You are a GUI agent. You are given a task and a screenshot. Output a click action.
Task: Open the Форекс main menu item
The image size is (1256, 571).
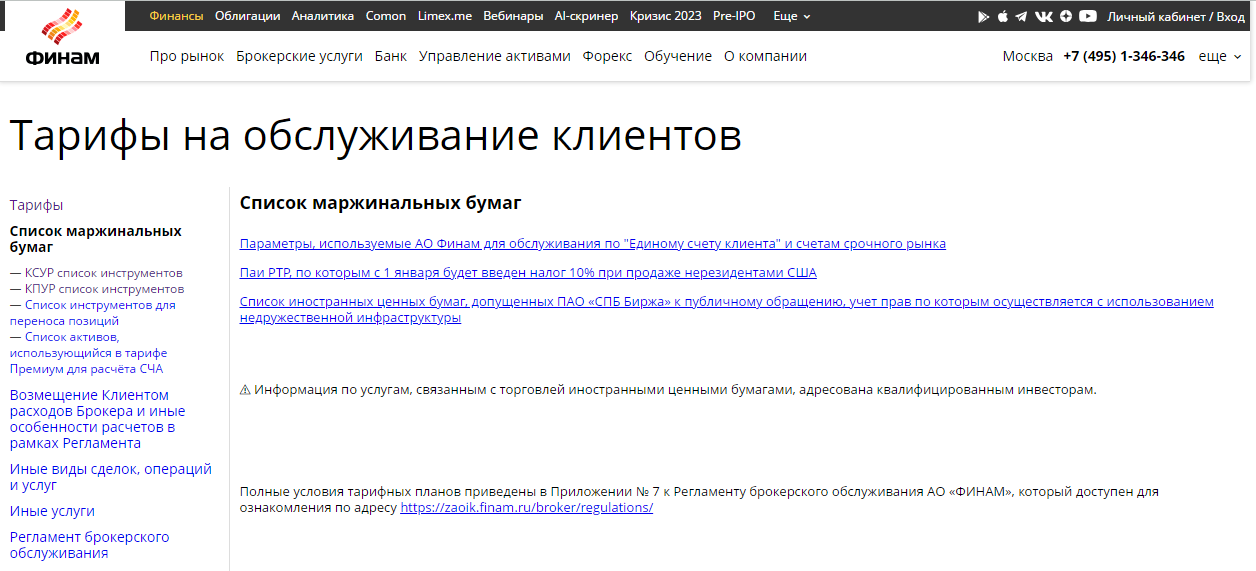607,56
